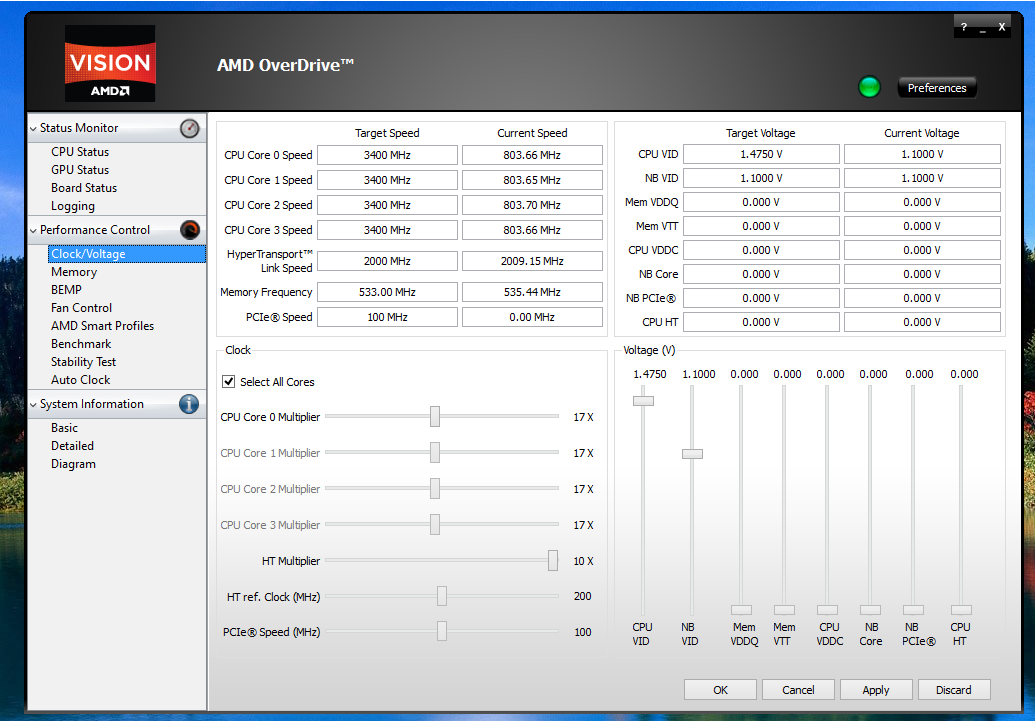Image resolution: width=1036 pixels, height=721 pixels.
Task: Open the system Diagram page
Action: coord(73,464)
